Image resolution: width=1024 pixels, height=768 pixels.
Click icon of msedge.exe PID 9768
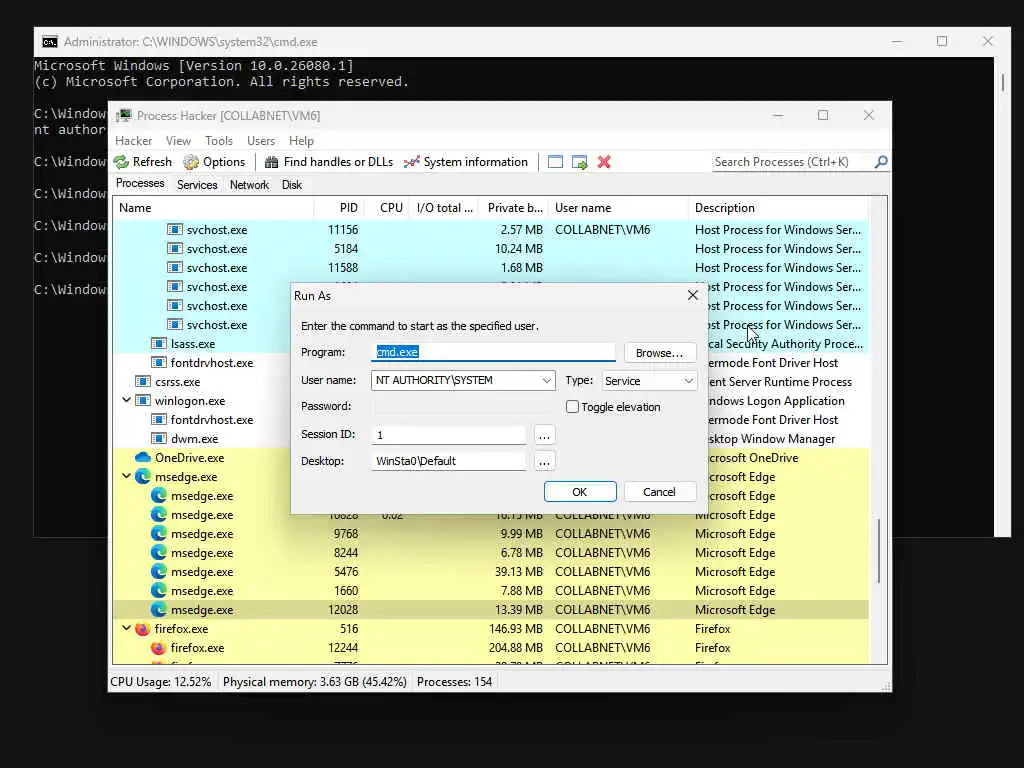pyautogui.click(x=159, y=534)
